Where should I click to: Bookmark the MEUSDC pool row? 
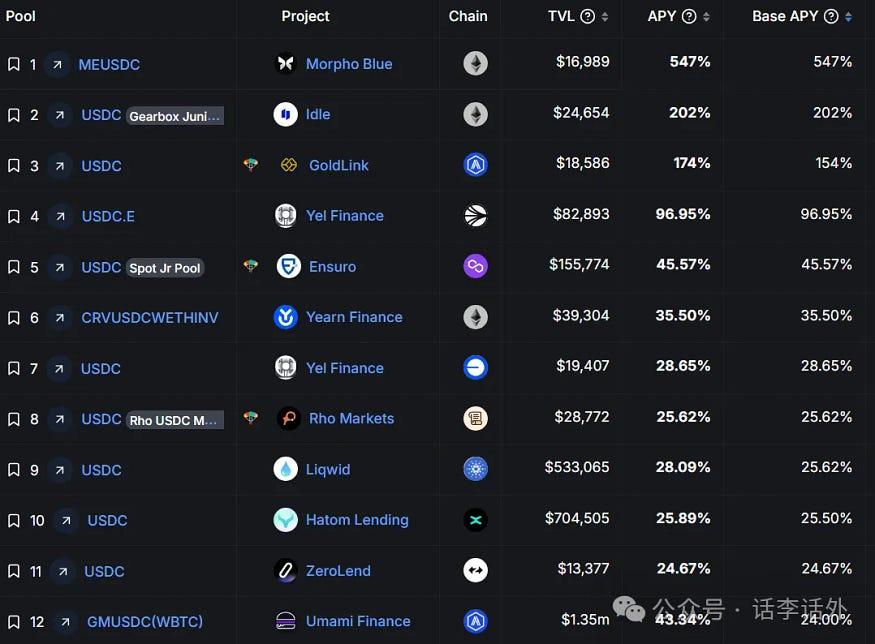coord(13,64)
